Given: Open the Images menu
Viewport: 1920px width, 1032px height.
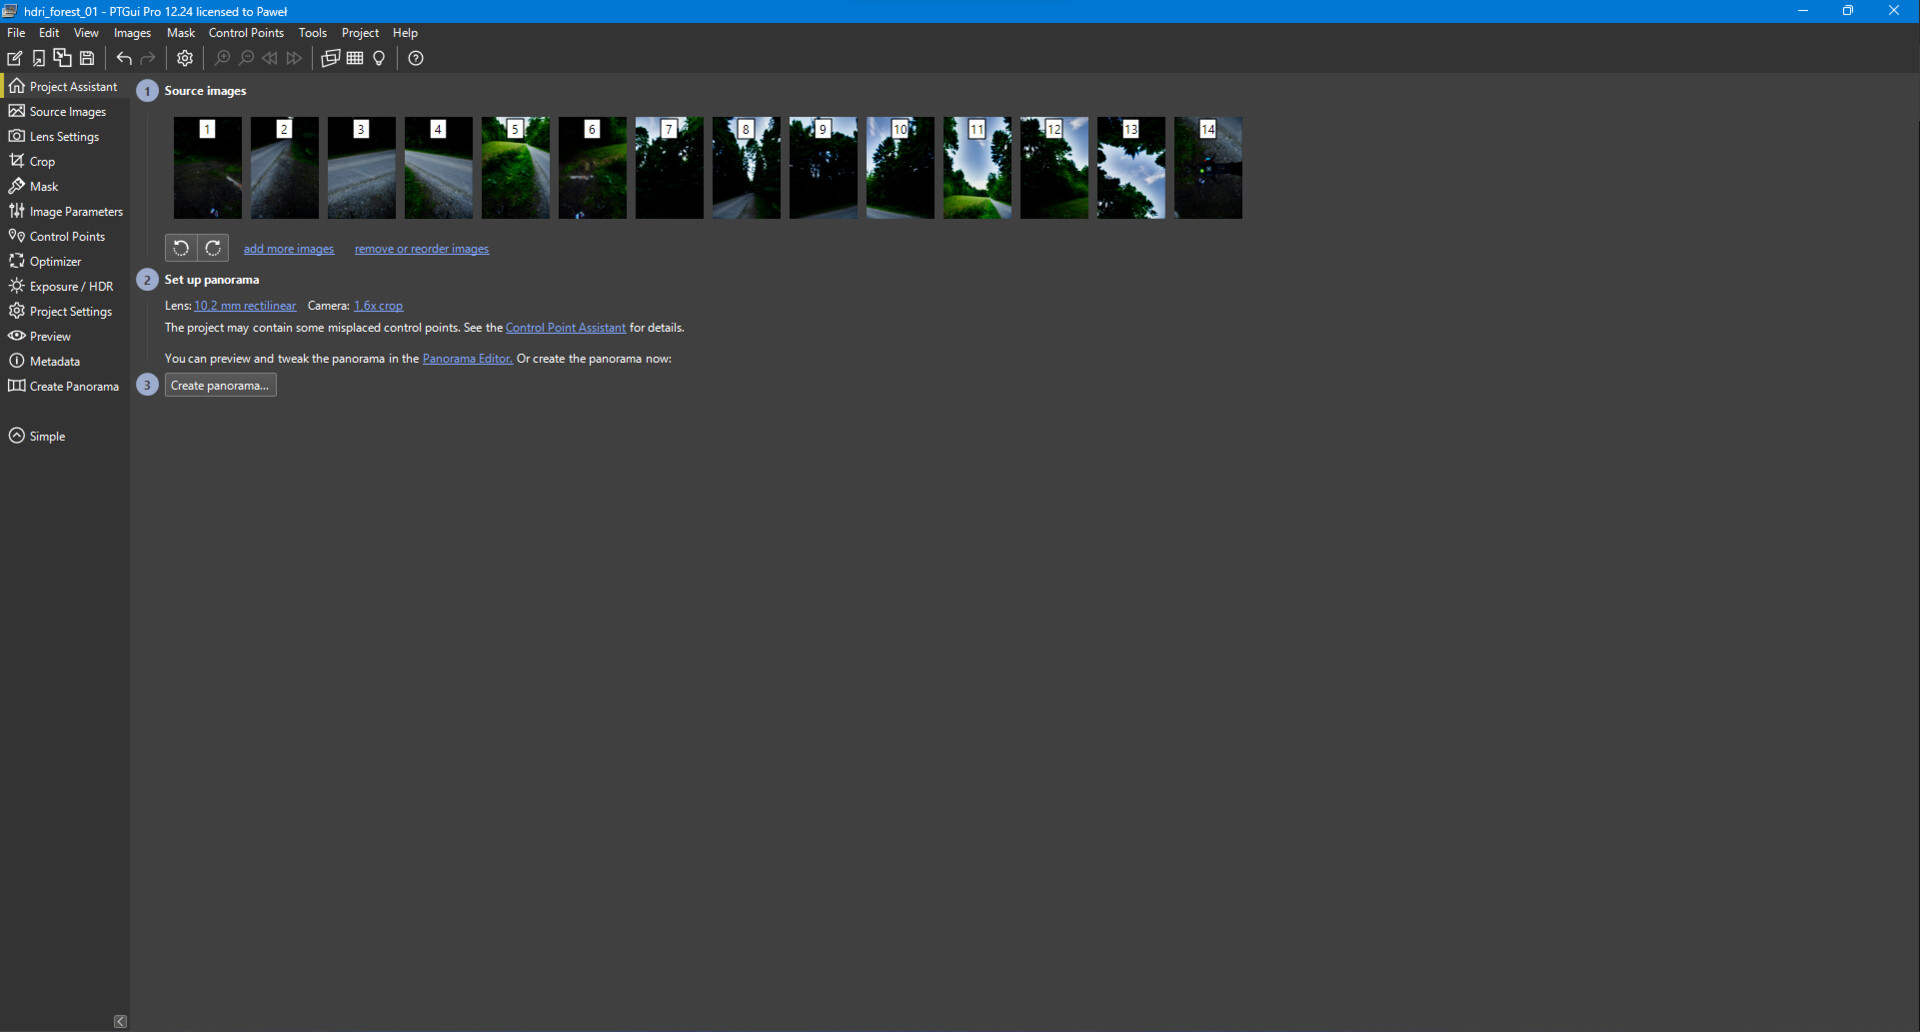Looking at the screenshot, I should click(132, 33).
